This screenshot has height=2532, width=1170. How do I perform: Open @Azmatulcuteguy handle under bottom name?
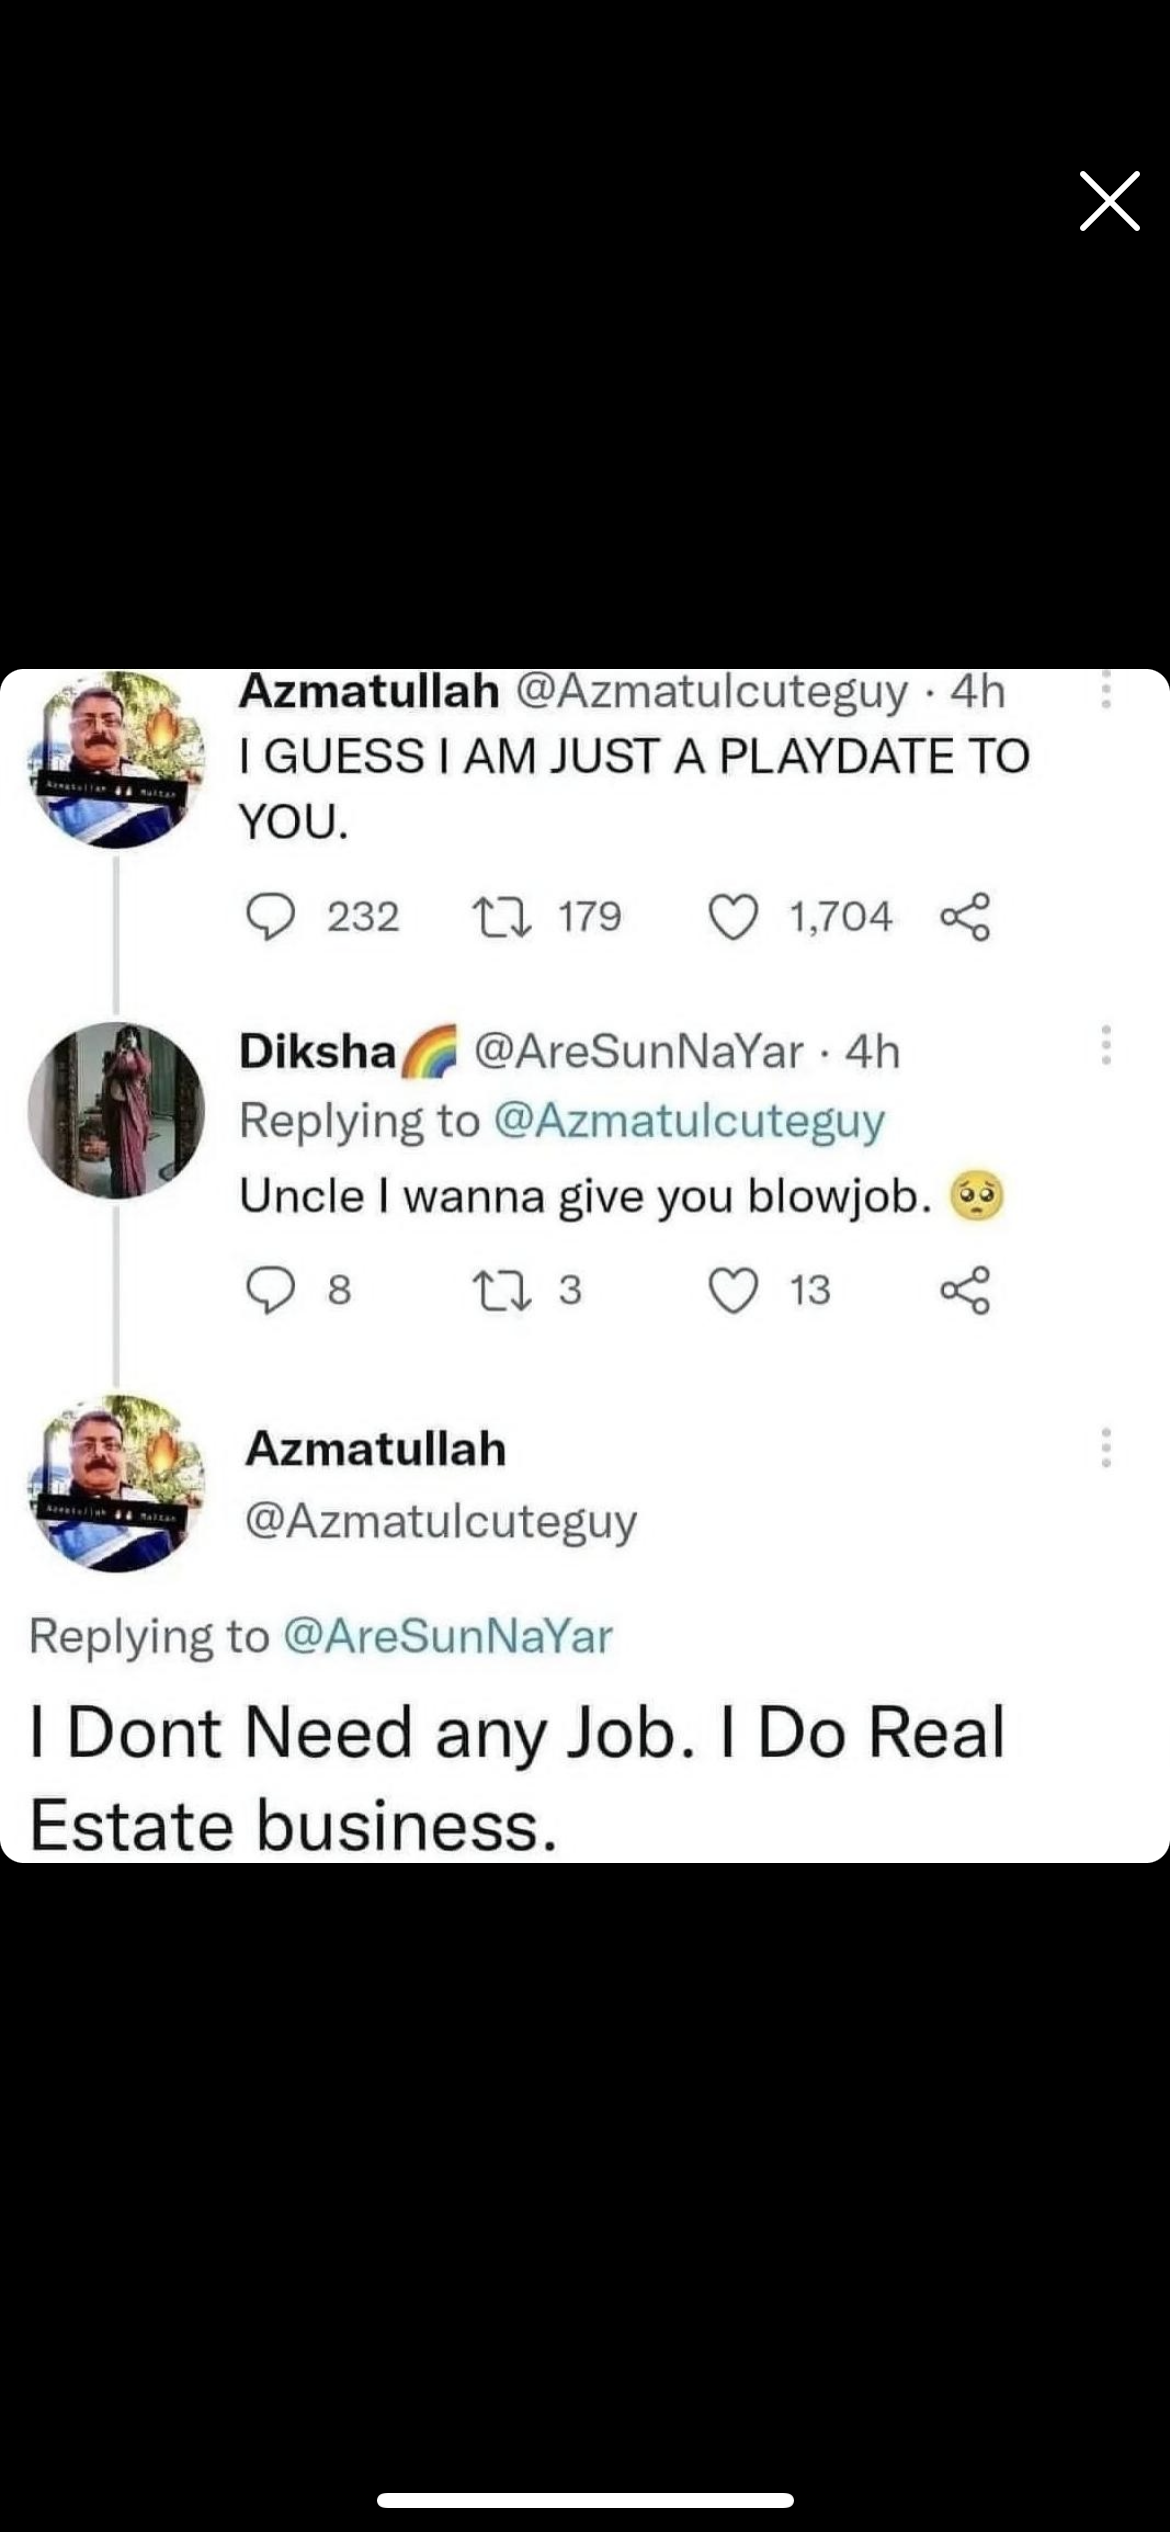[x=441, y=1522]
